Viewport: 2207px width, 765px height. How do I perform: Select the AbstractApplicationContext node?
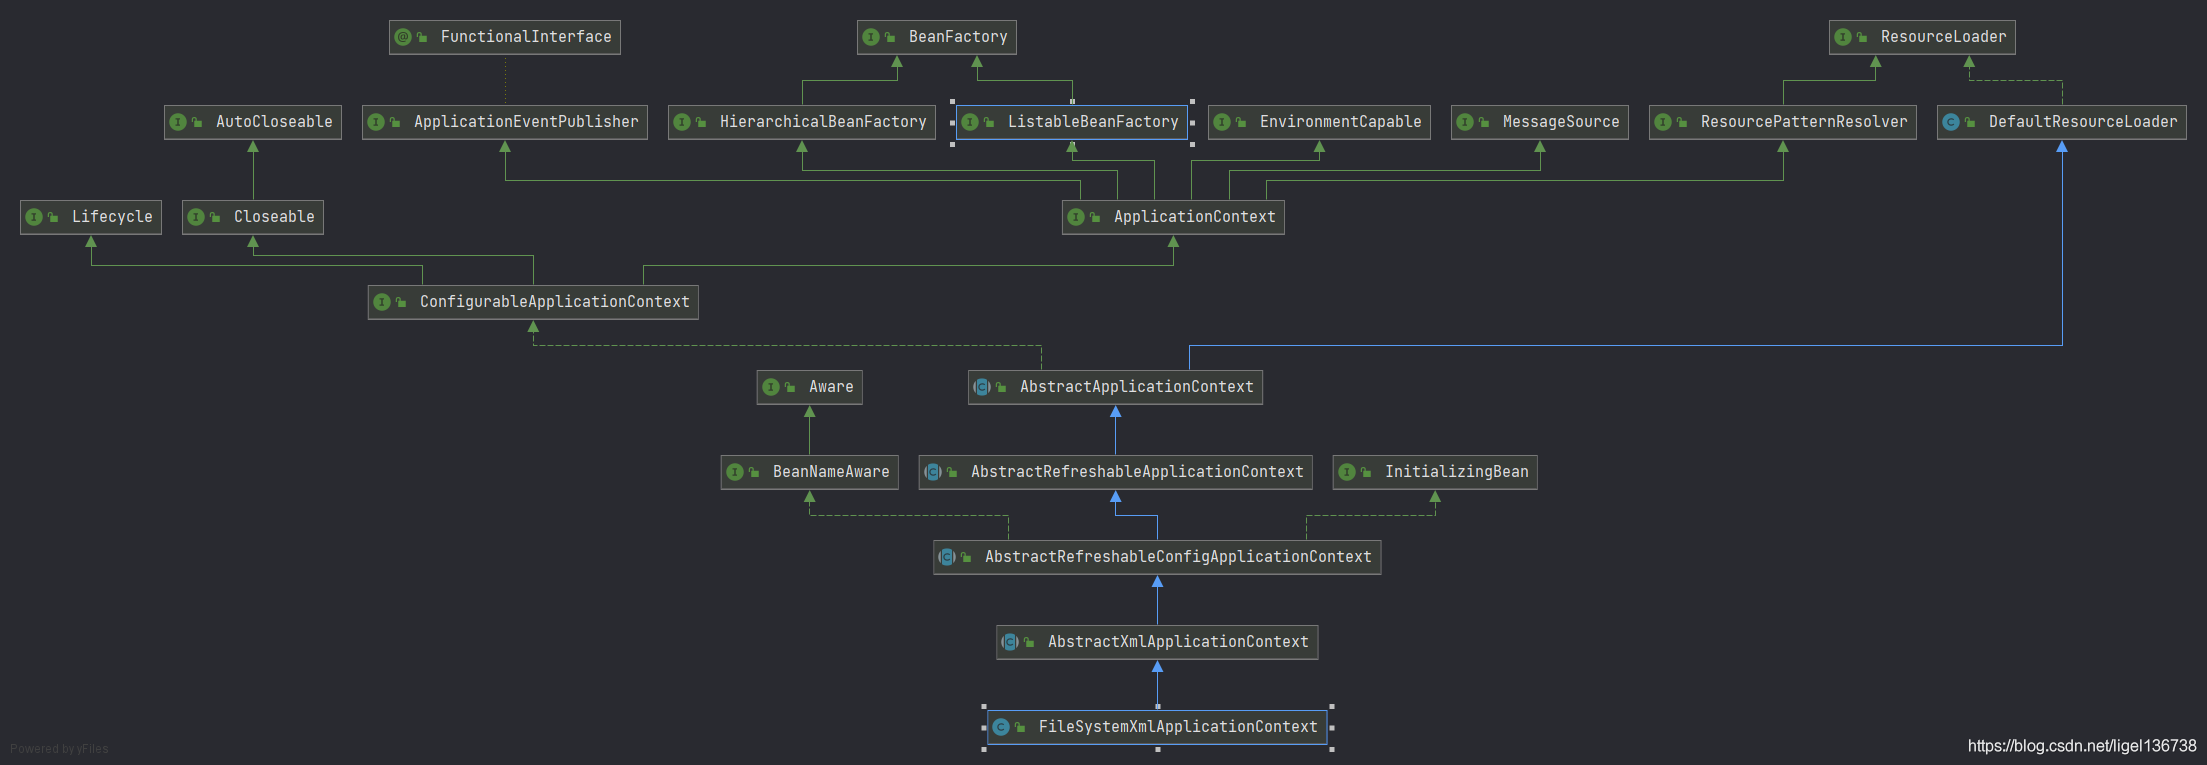tap(1115, 387)
